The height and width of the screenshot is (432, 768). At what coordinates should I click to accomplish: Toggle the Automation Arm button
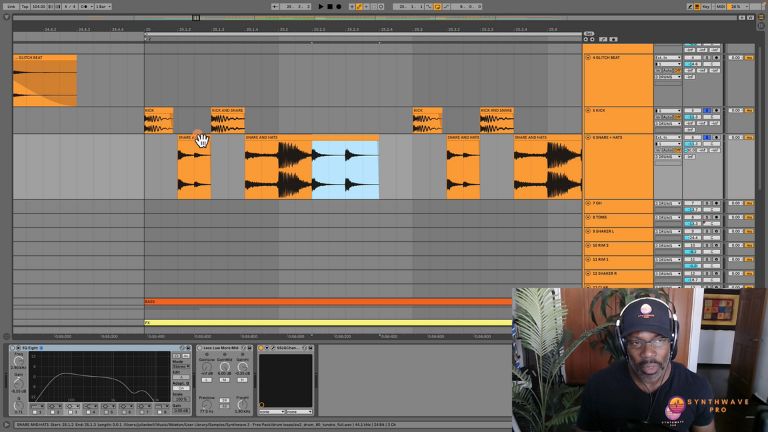tap(359, 6)
